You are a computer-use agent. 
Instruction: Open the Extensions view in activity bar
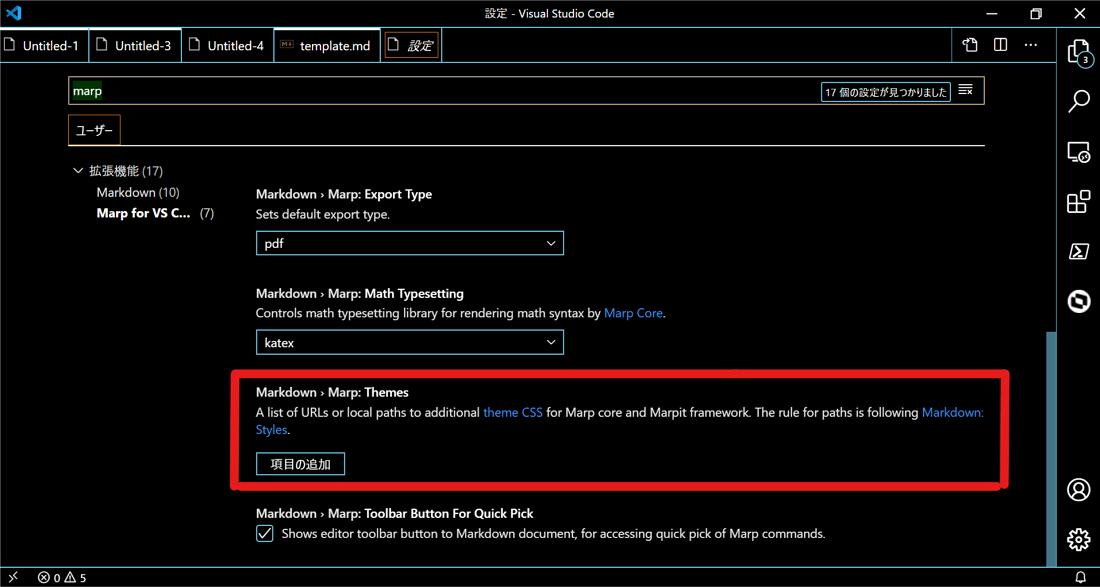coord(1079,202)
